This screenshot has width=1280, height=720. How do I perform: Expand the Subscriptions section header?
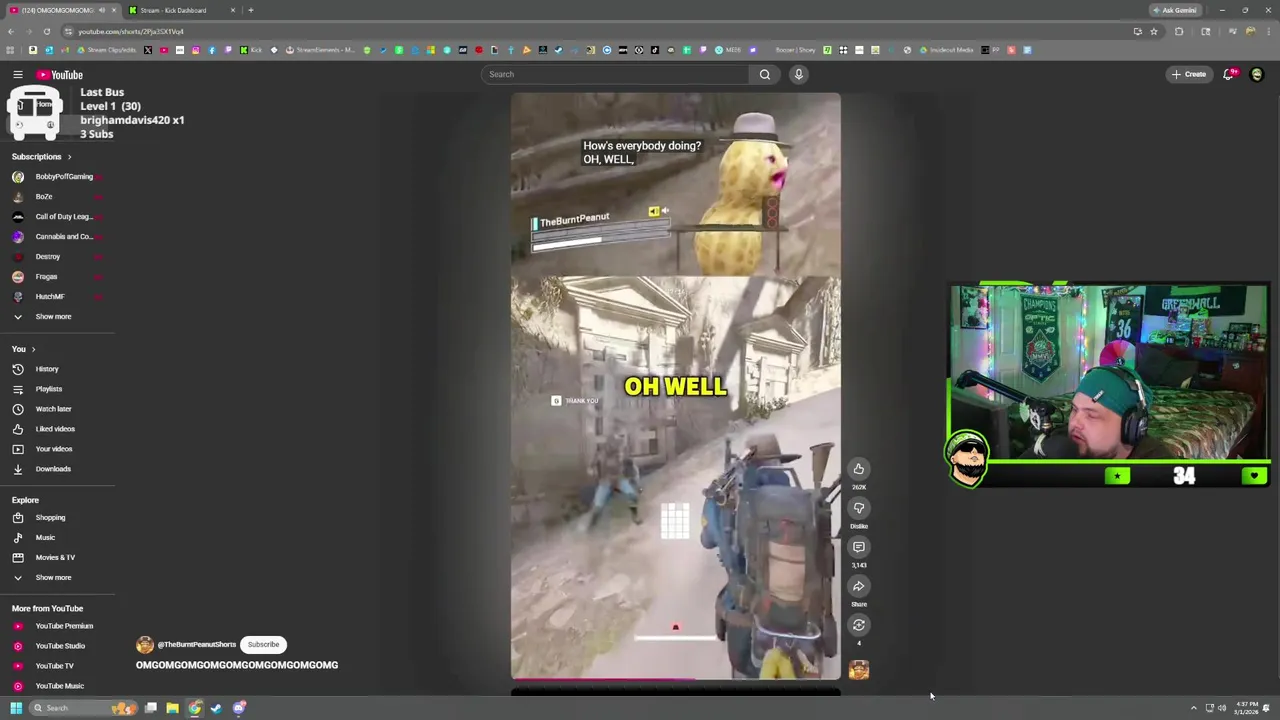tap(42, 157)
